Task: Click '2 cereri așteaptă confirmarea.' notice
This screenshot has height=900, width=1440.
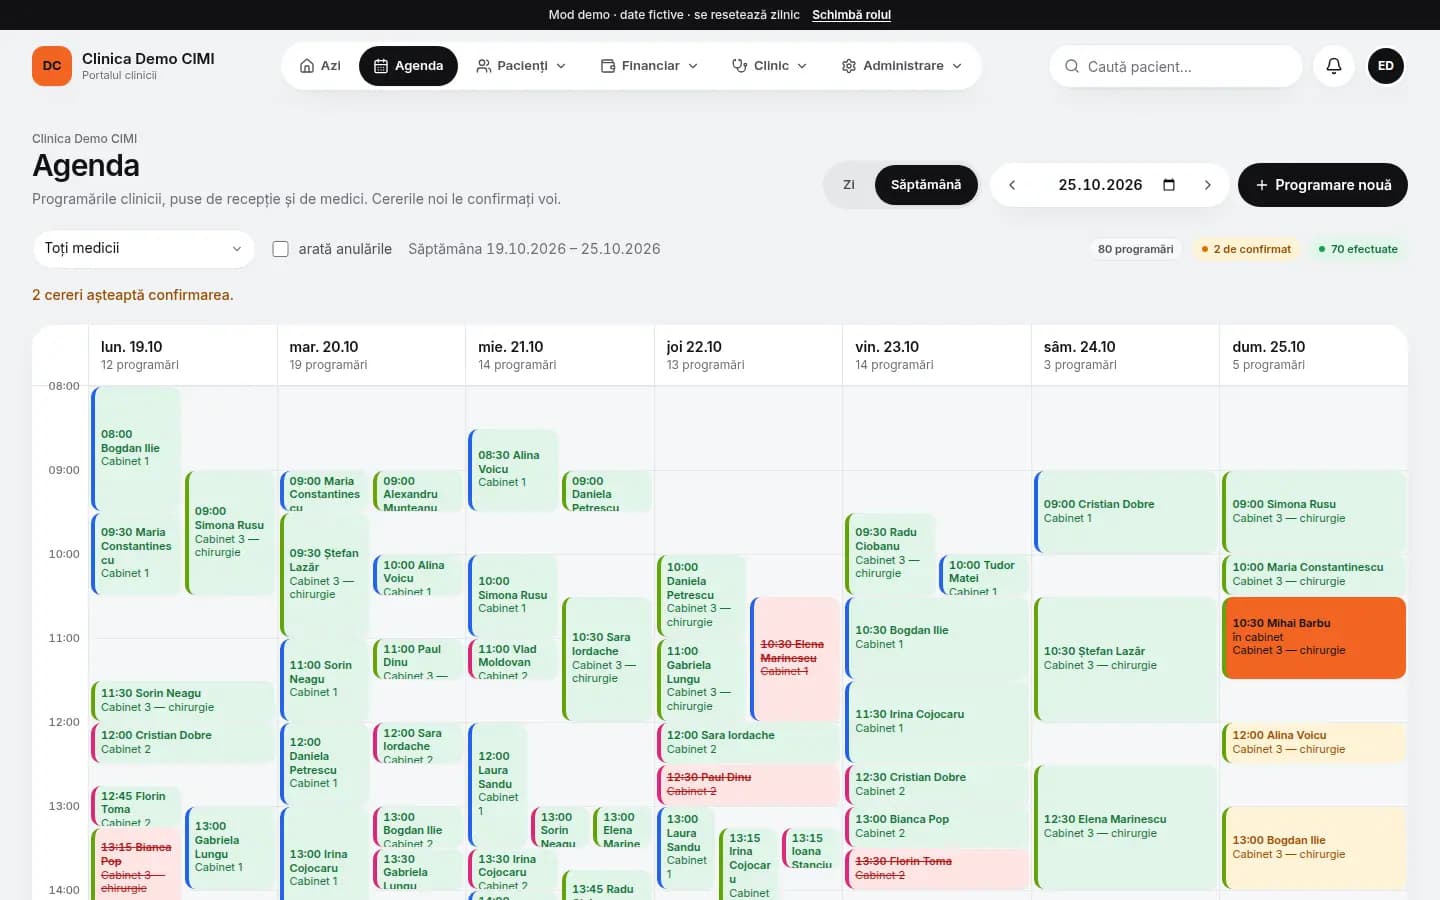Action: (133, 295)
